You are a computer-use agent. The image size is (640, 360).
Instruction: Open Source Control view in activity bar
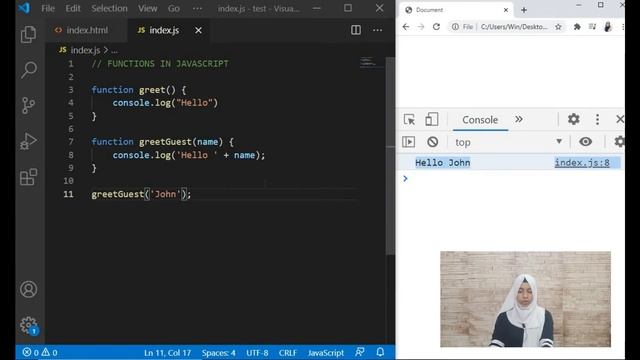click(28, 105)
